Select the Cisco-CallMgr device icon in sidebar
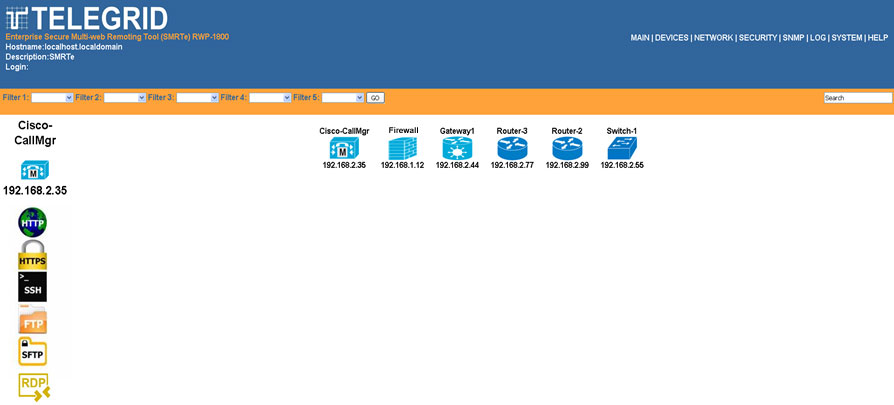The width and height of the screenshot is (894, 405). (34, 170)
